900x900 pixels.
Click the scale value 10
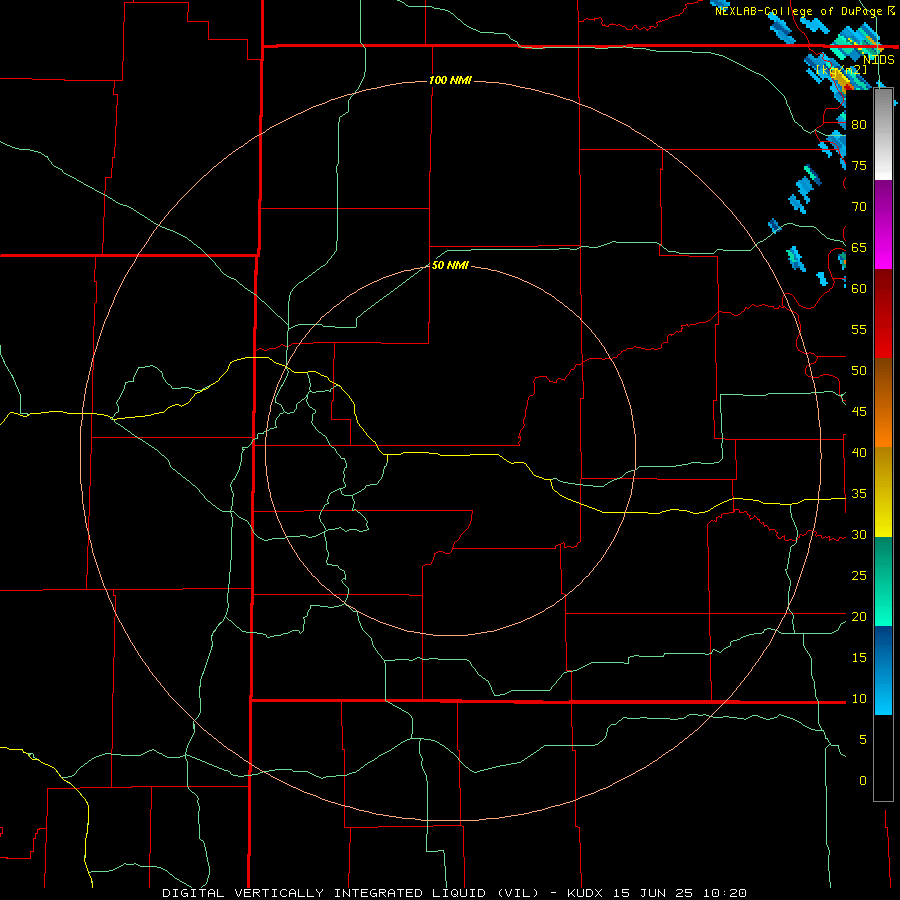pyautogui.click(x=859, y=699)
